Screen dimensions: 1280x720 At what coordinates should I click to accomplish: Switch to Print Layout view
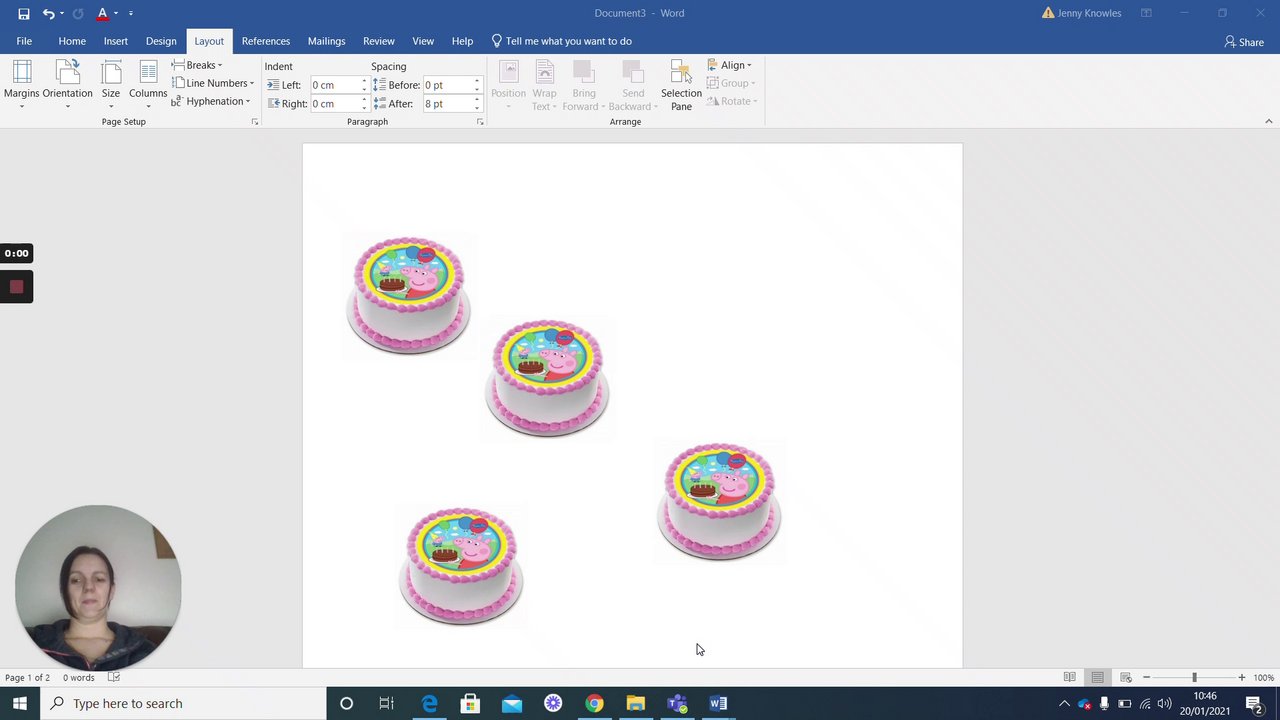click(x=1097, y=678)
